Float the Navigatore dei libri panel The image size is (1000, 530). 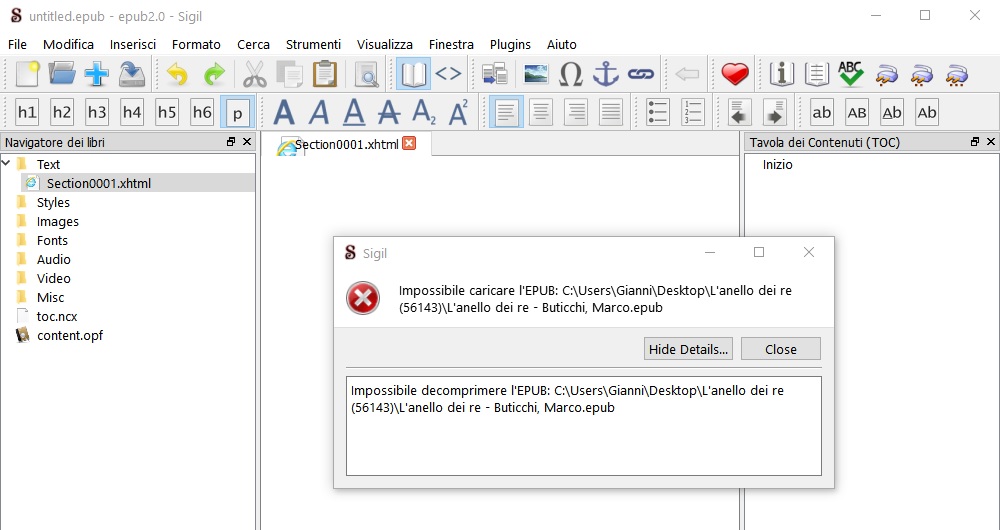231,142
